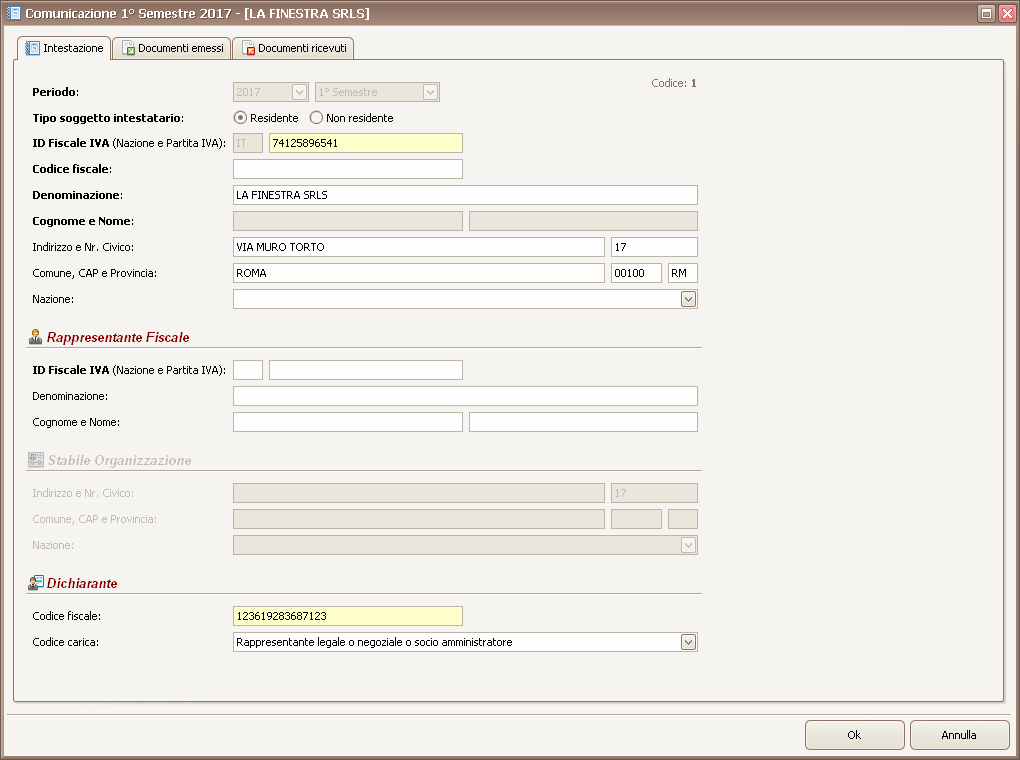The width and height of the screenshot is (1020, 760).
Task: Click the Dichiarante section icon
Action: coord(36,582)
